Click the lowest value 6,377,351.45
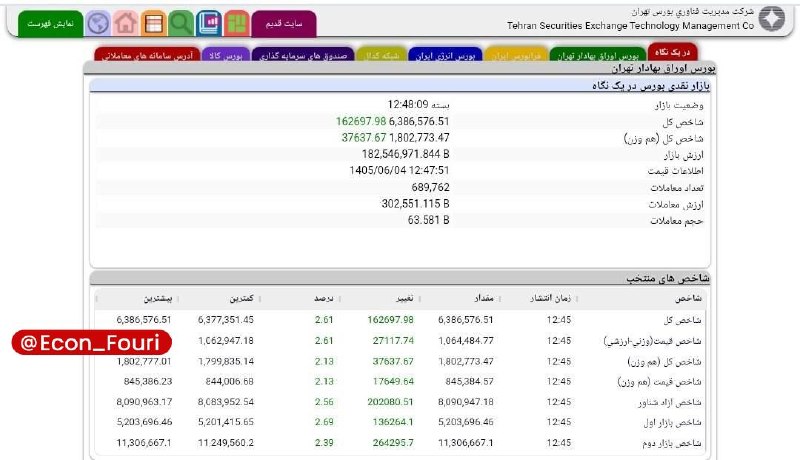 [x=226, y=320]
